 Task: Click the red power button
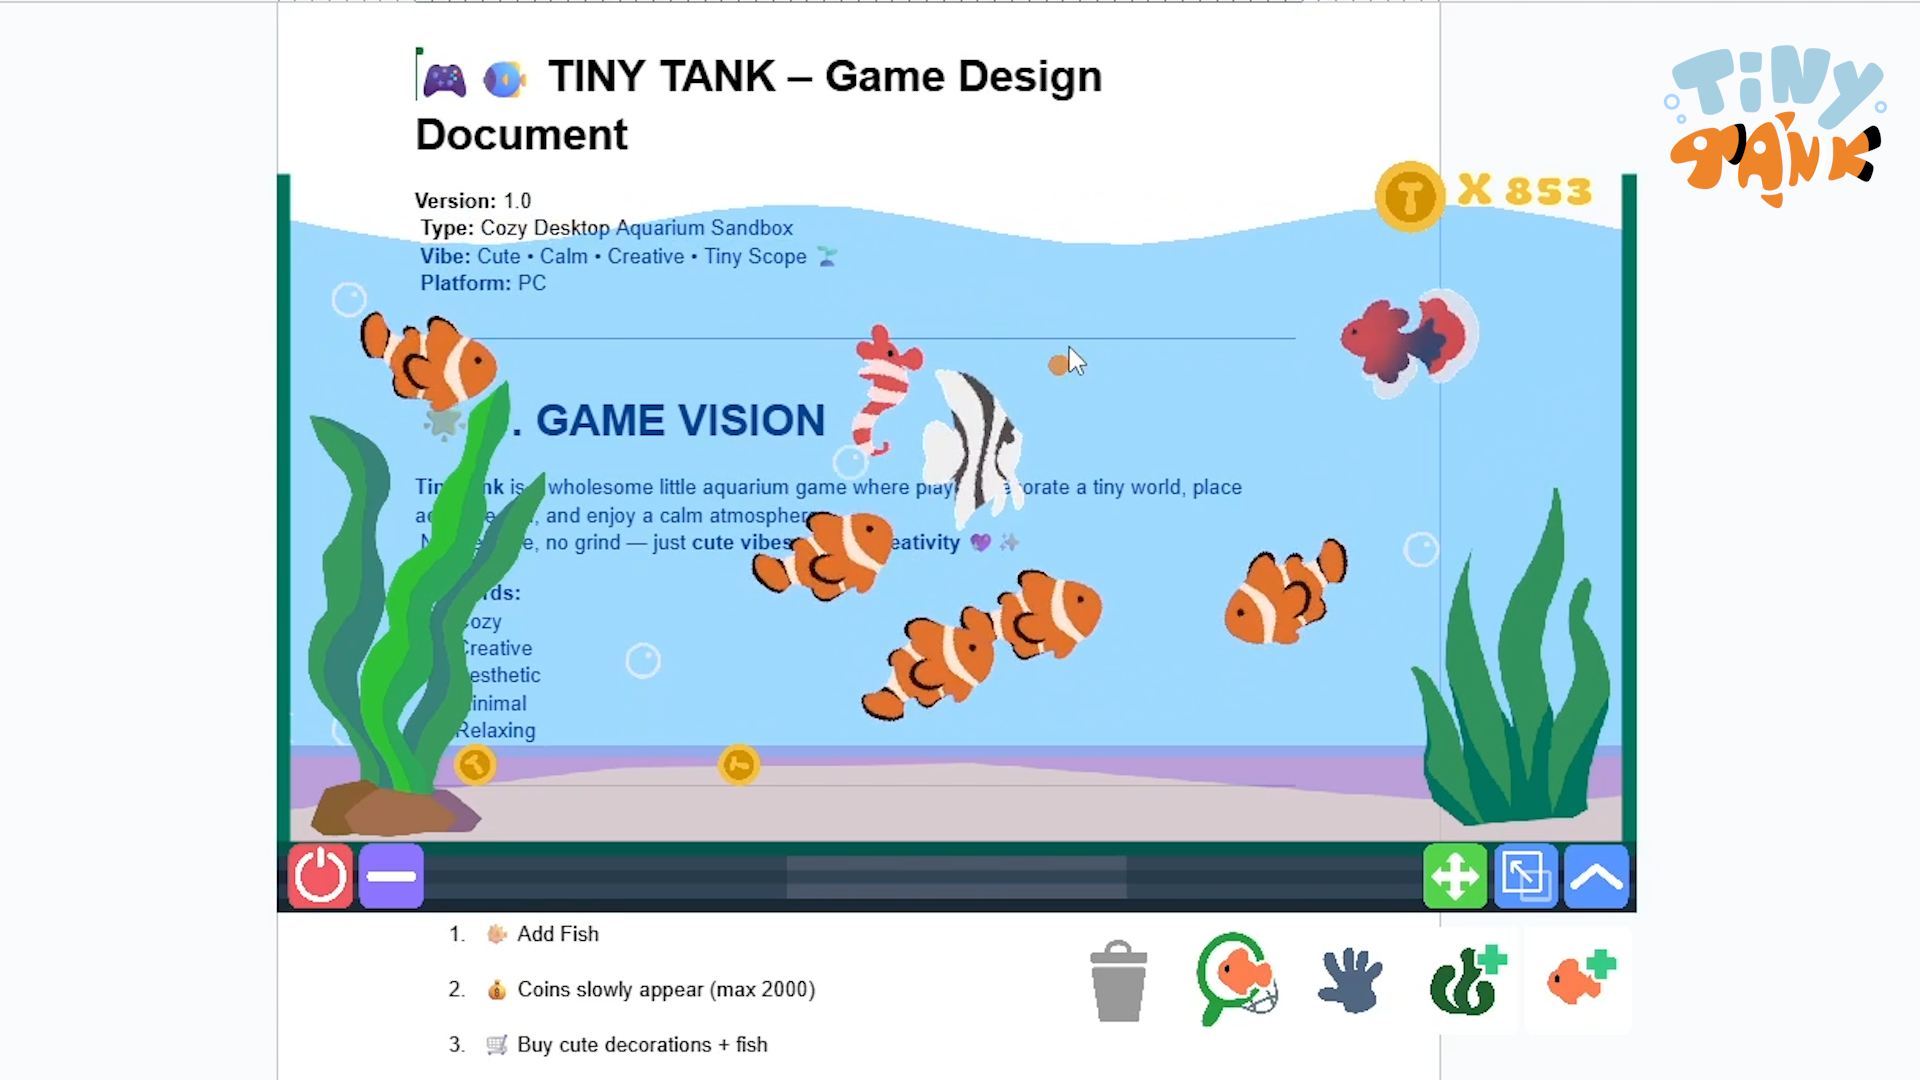320,877
